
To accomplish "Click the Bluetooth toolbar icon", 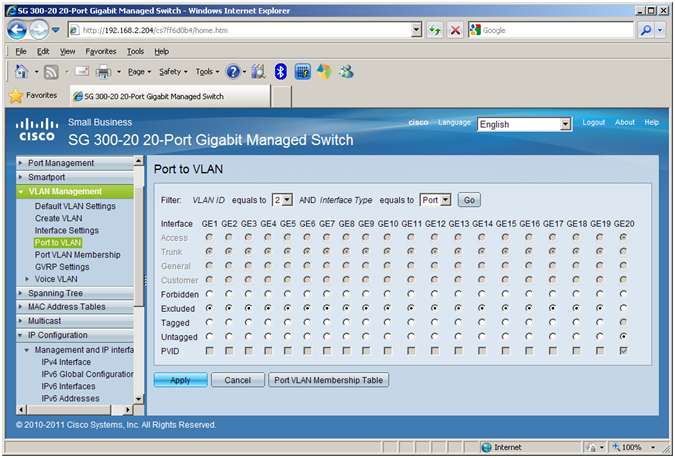I will [281, 71].
